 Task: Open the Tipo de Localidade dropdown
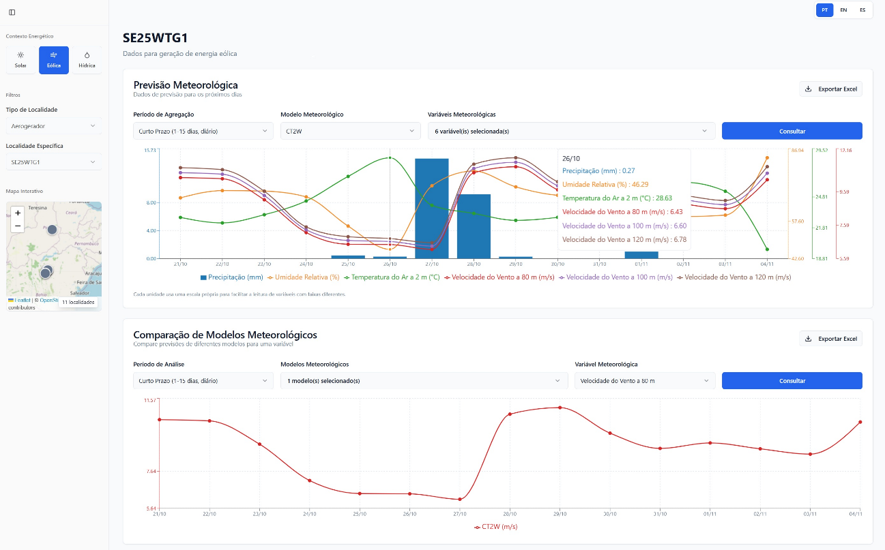tap(54, 126)
